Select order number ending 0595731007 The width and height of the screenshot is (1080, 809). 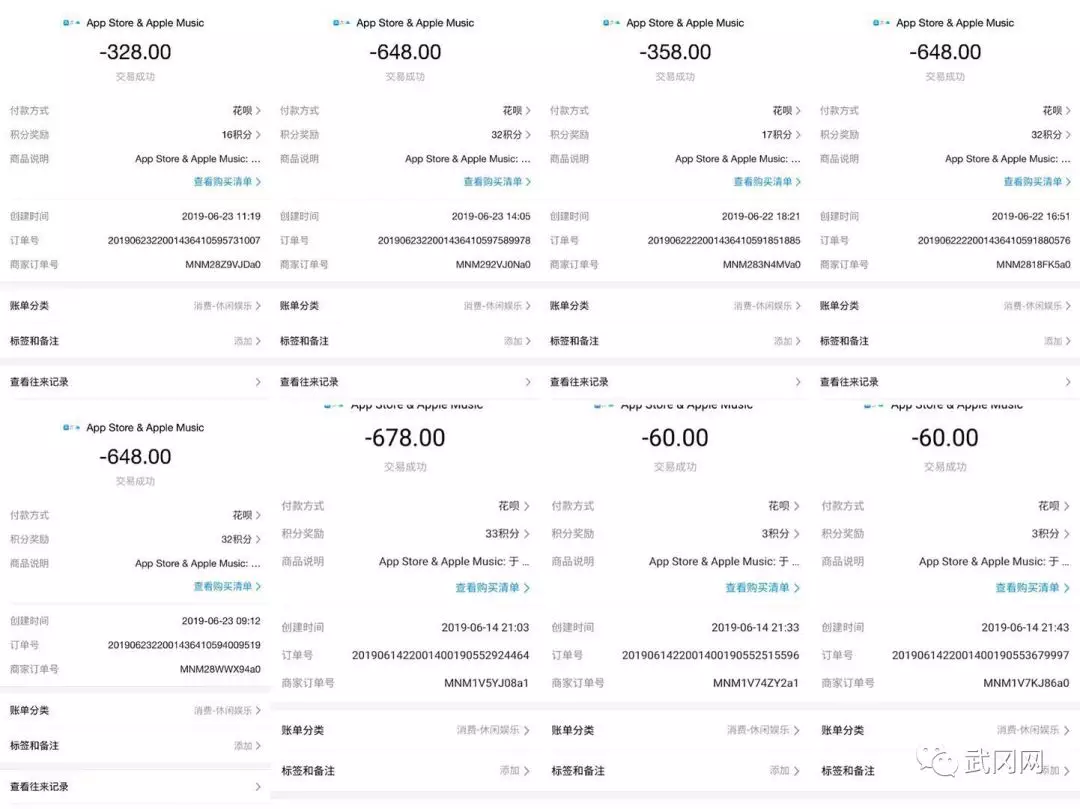tap(184, 240)
